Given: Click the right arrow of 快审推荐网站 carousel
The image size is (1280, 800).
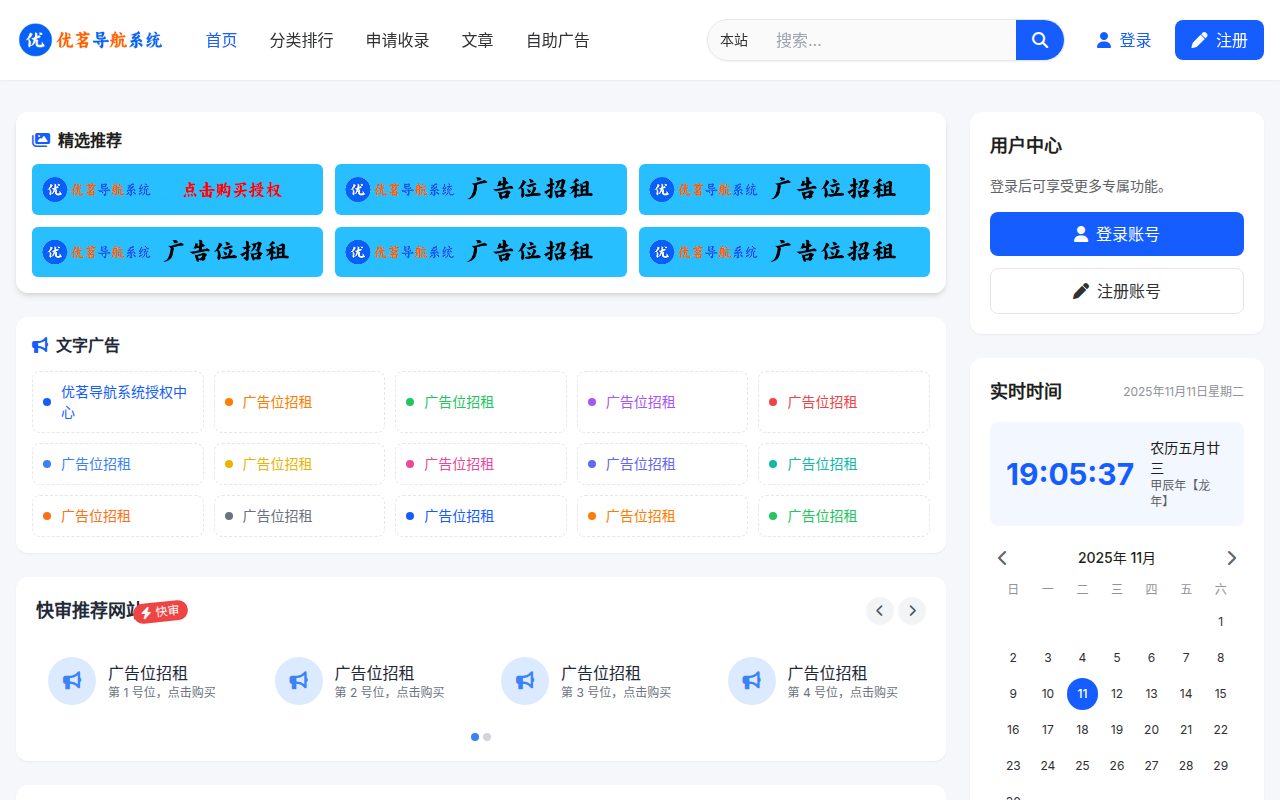Looking at the screenshot, I should click(911, 610).
